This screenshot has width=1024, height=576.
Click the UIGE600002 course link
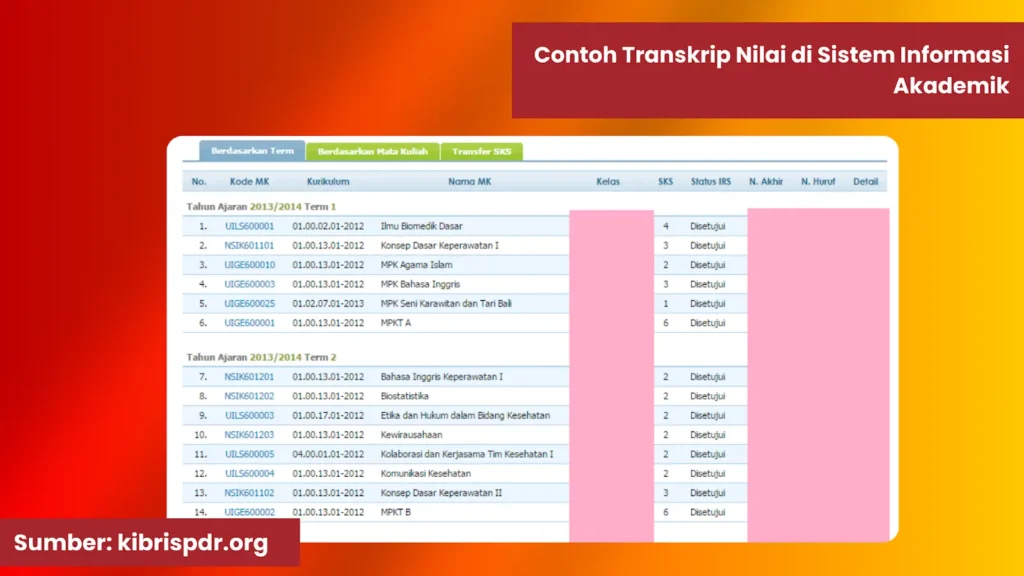tap(249, 512)
